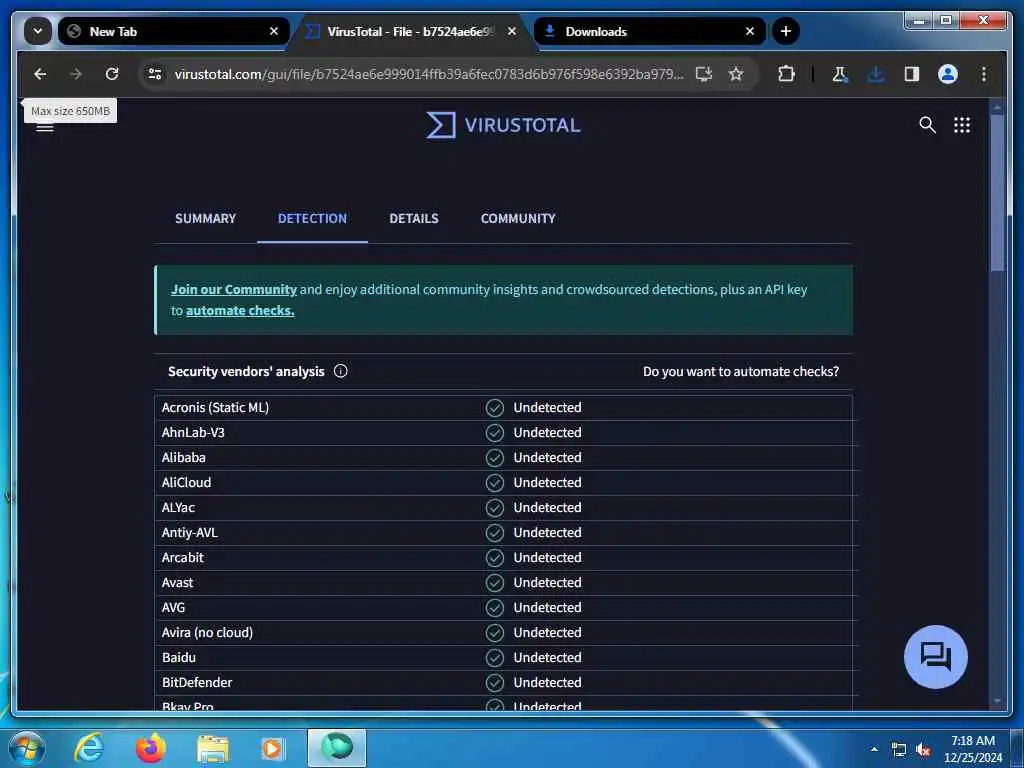This screenshot has height=768, width=1024.
Task: Open the SUMMARY tab
Action: [205, 219]
